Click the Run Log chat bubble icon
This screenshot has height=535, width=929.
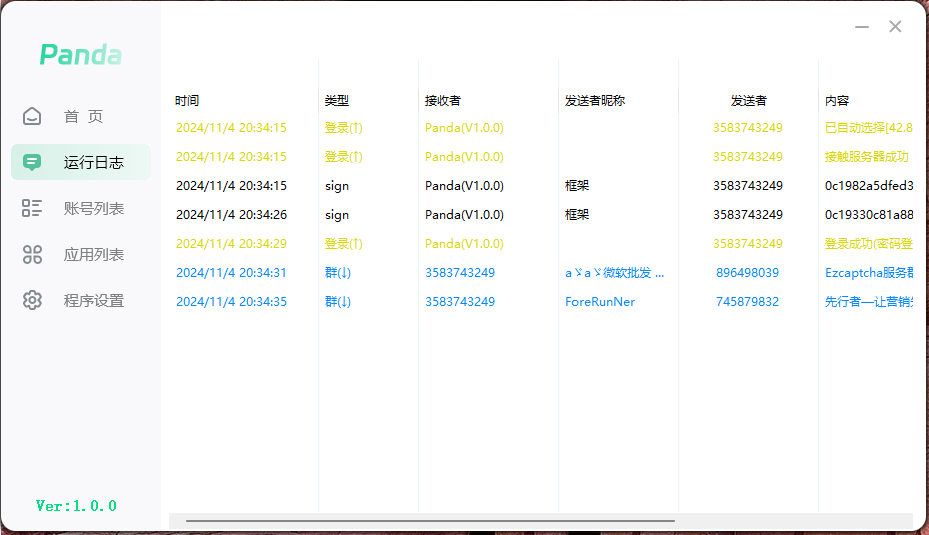click(x=32, y=162)
